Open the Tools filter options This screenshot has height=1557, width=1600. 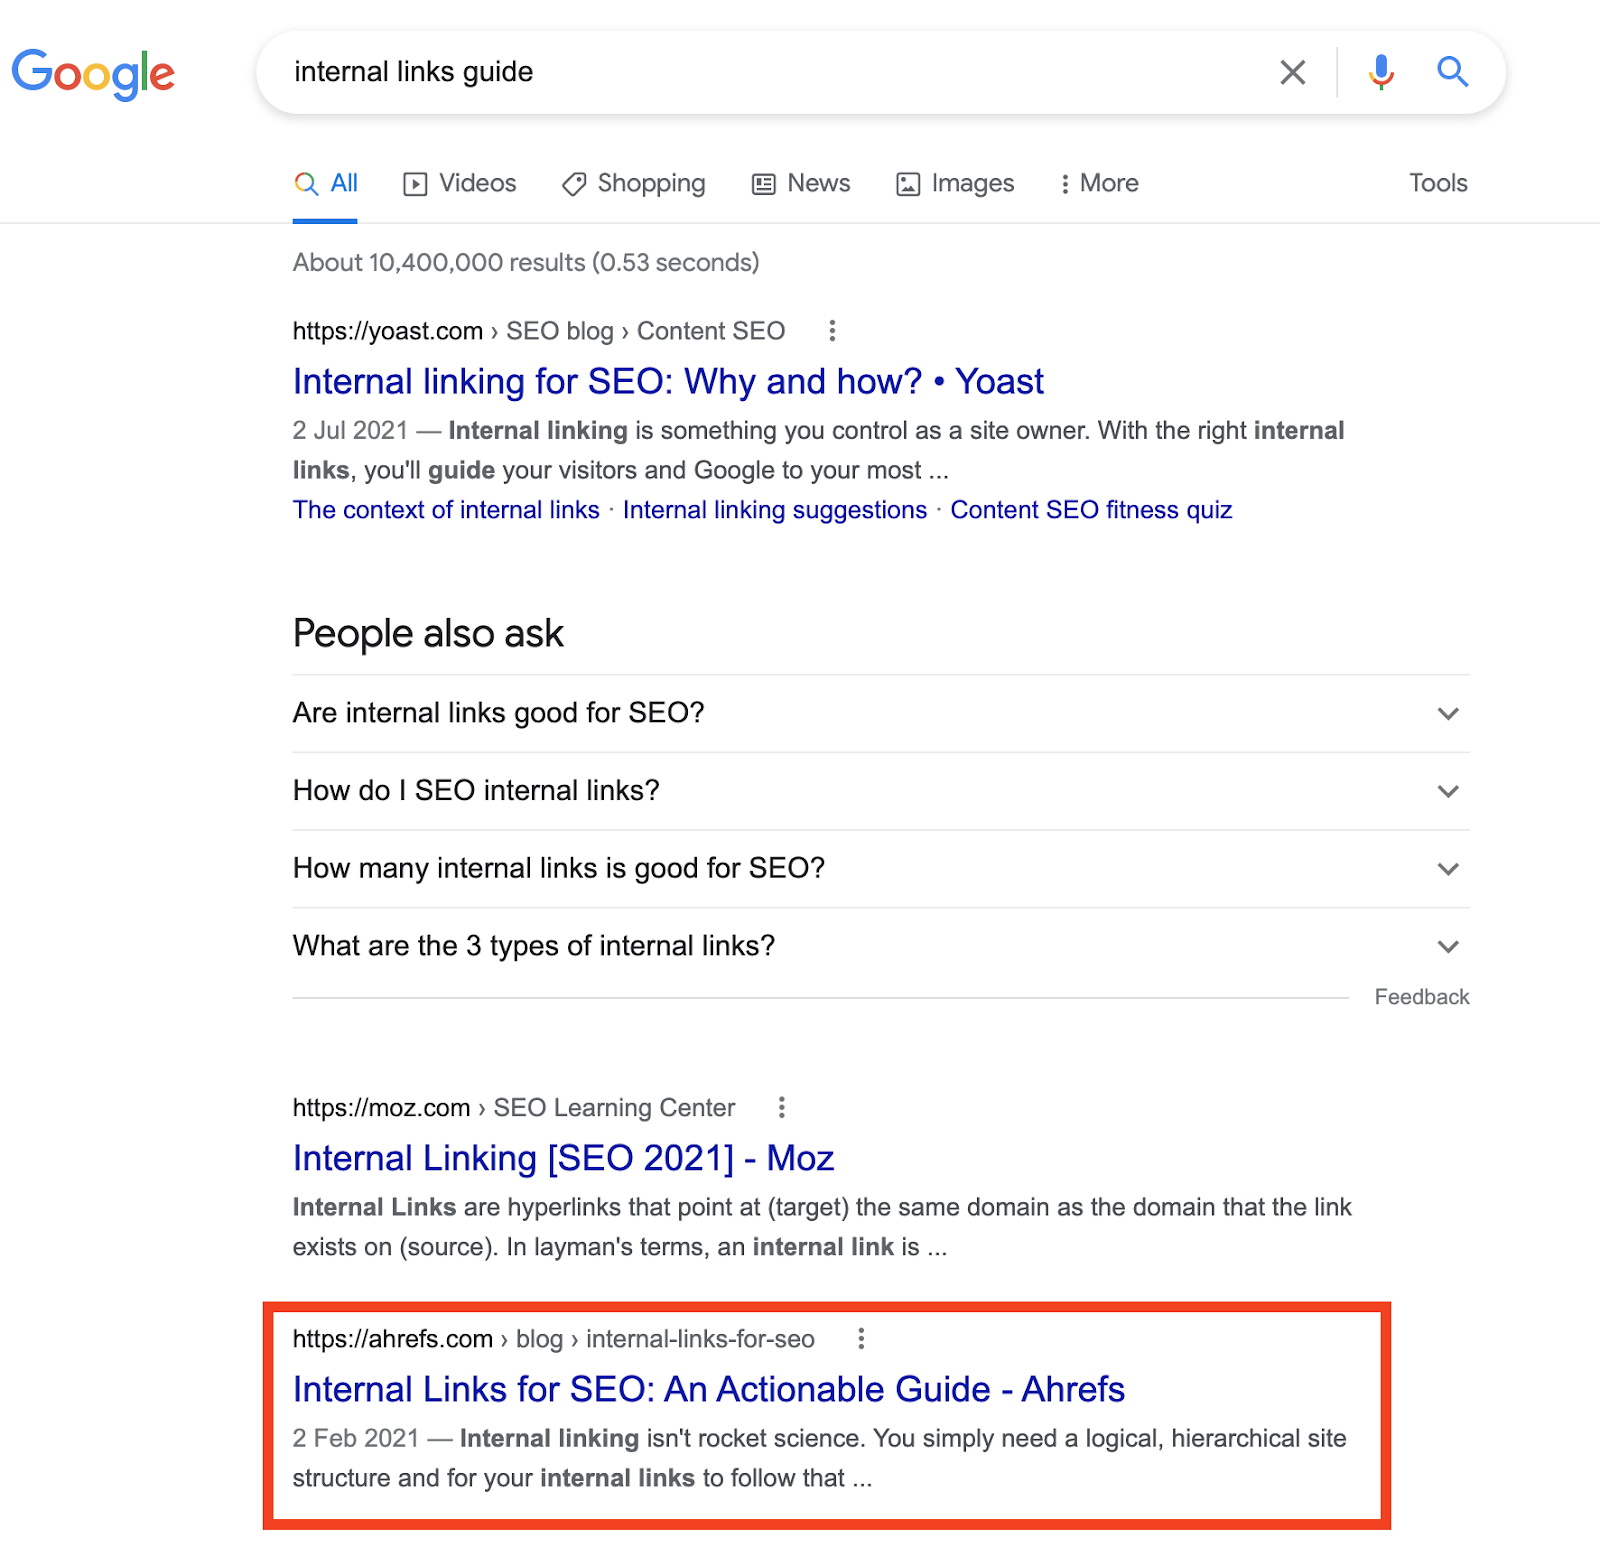click(x=1438, y=183)
